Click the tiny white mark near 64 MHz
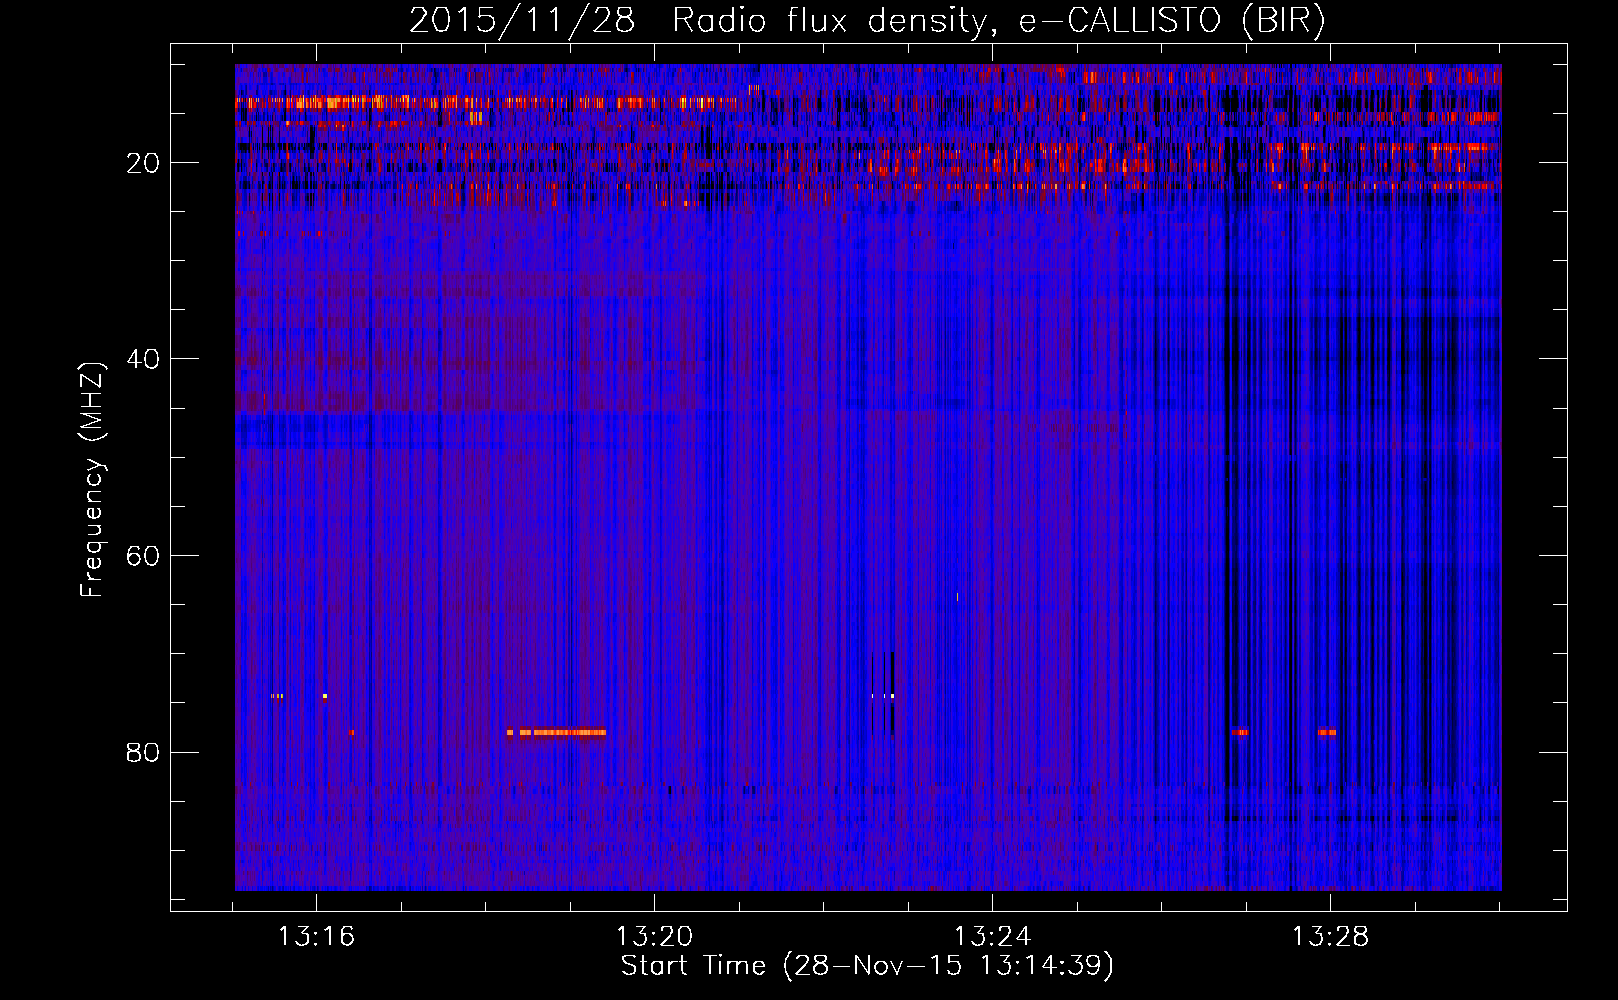 pos(957,597)
